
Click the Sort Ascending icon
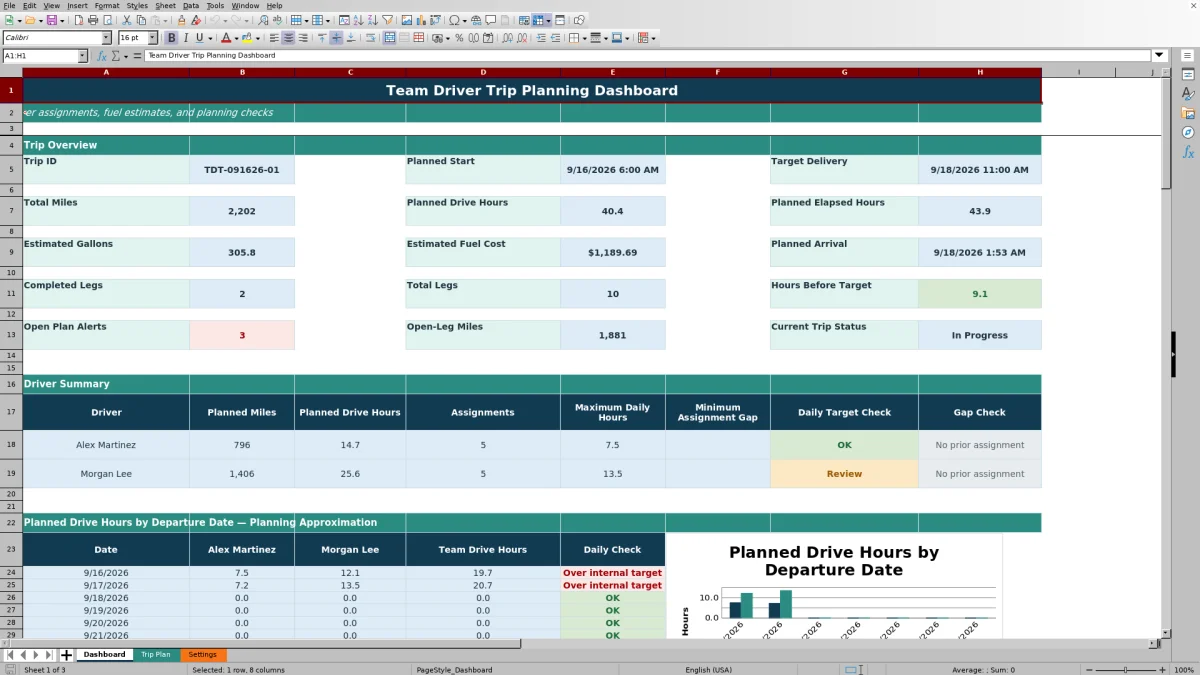(x=358, y=20)
